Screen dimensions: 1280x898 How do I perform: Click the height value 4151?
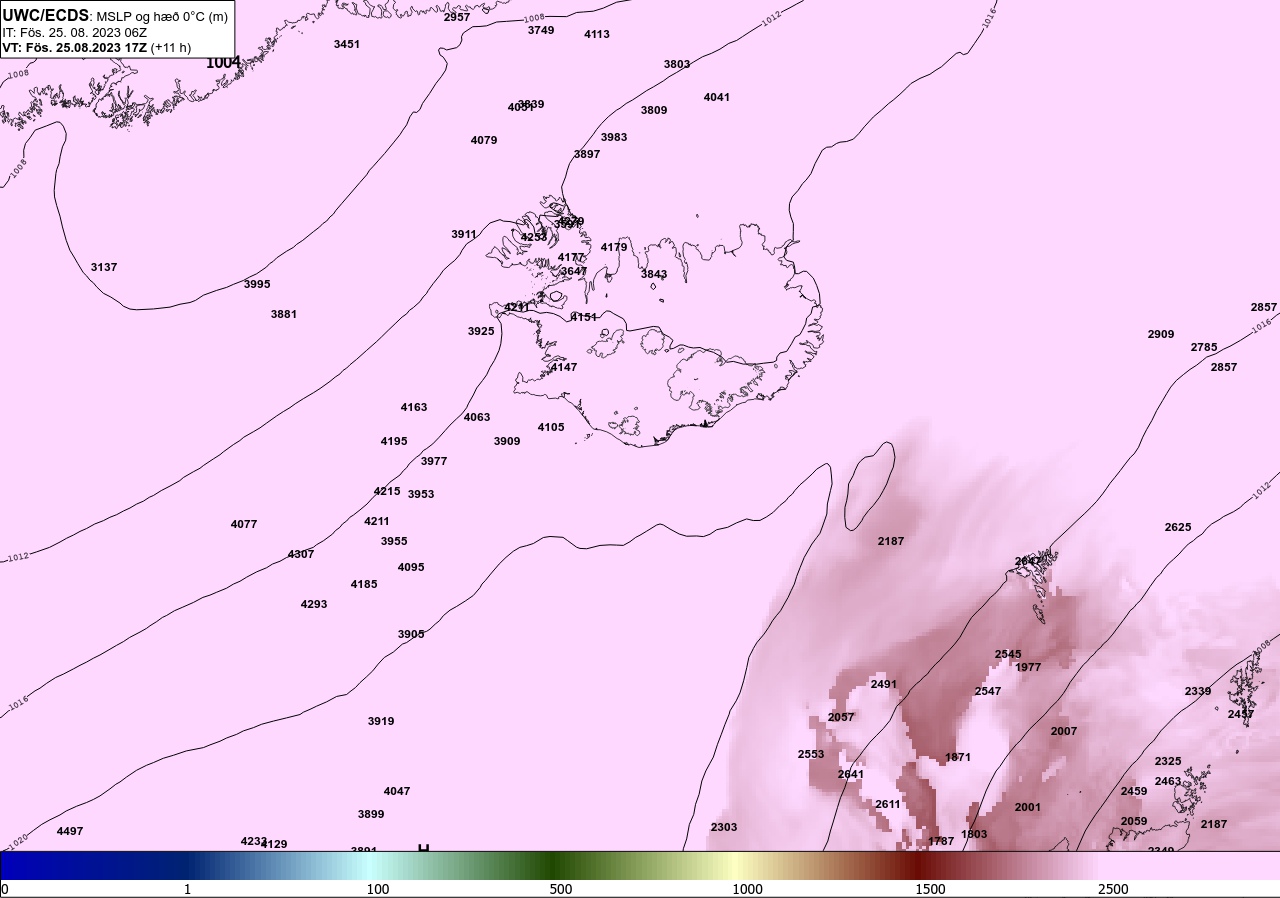[584, 317]
